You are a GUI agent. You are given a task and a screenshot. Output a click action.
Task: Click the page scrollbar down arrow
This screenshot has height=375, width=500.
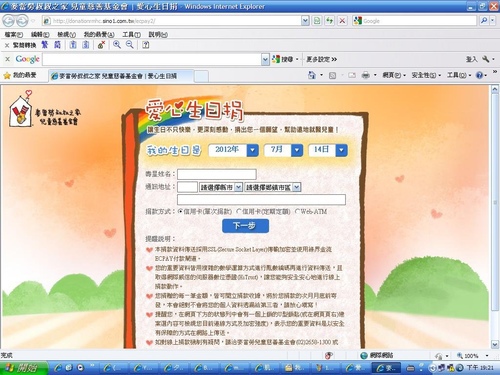495,344
